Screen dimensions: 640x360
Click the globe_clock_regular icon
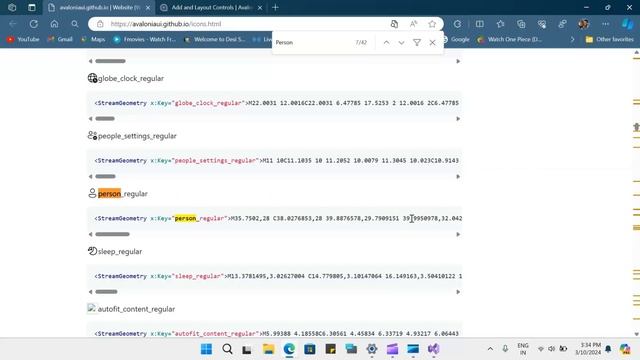93,78
